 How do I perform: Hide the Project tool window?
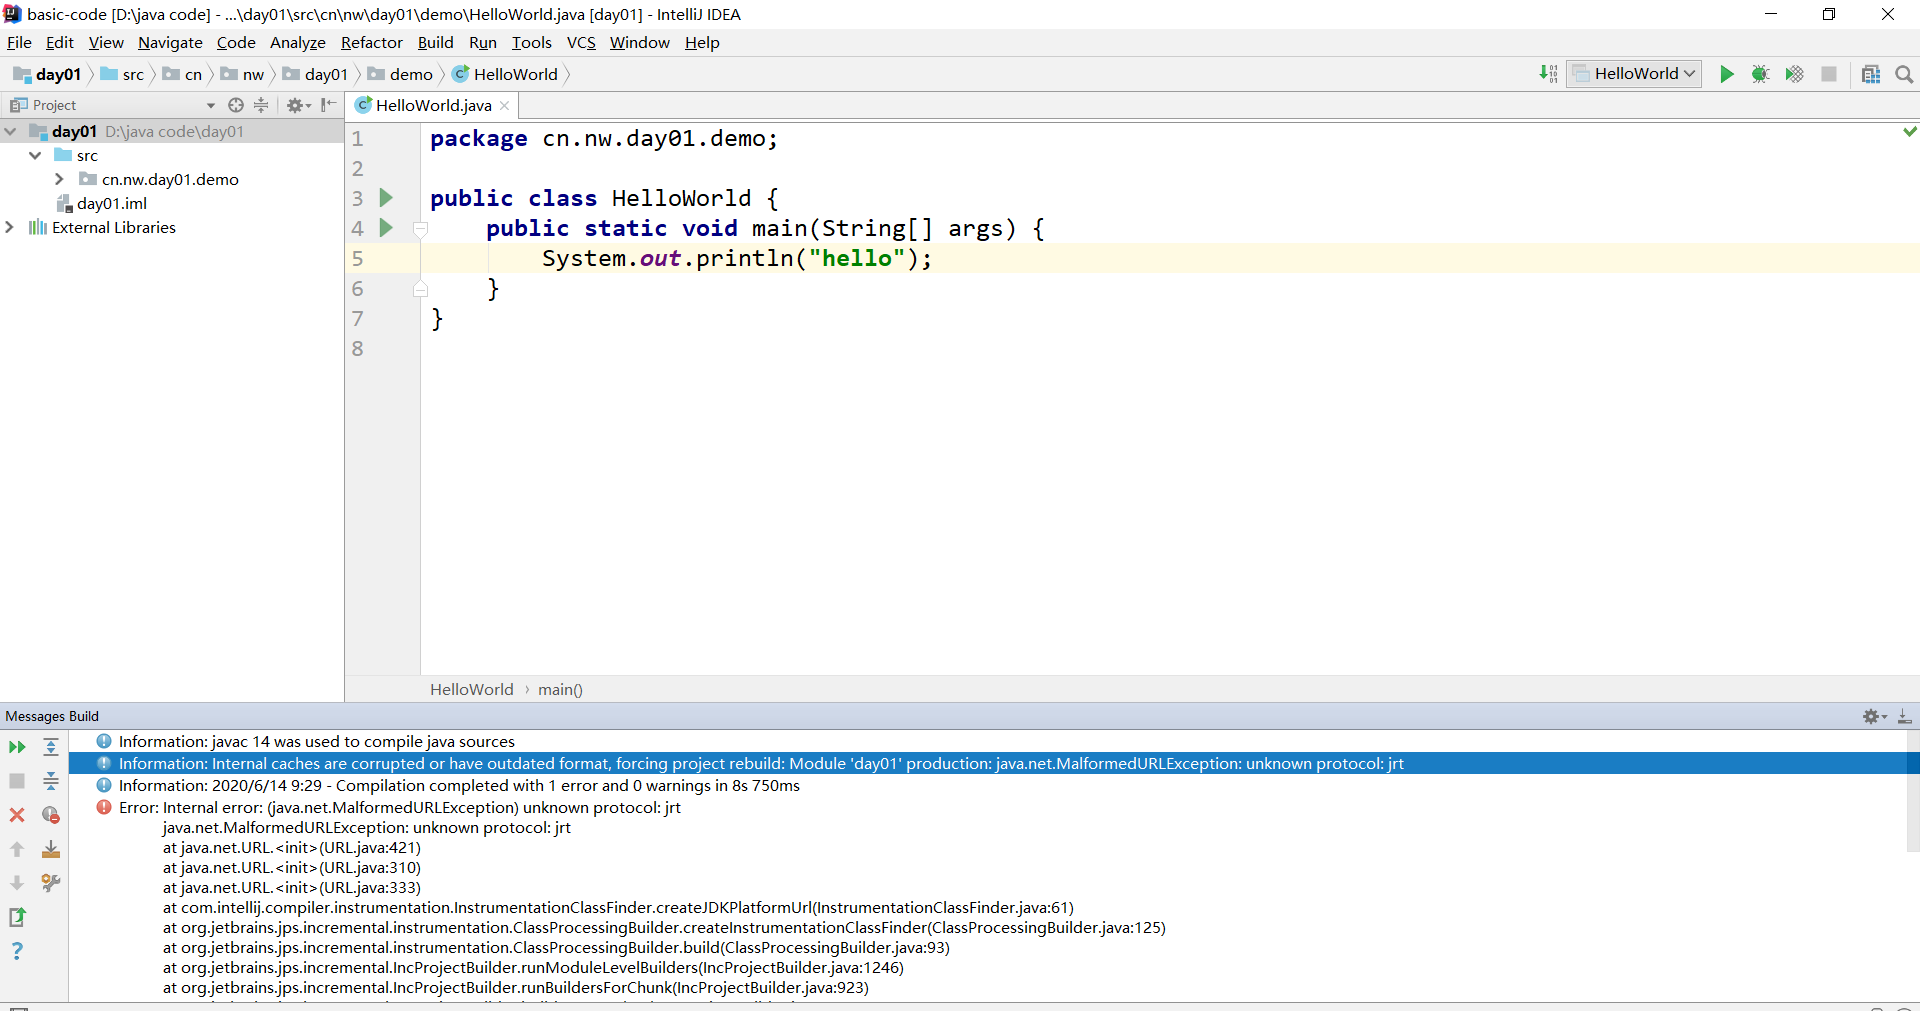click(328, 105)
